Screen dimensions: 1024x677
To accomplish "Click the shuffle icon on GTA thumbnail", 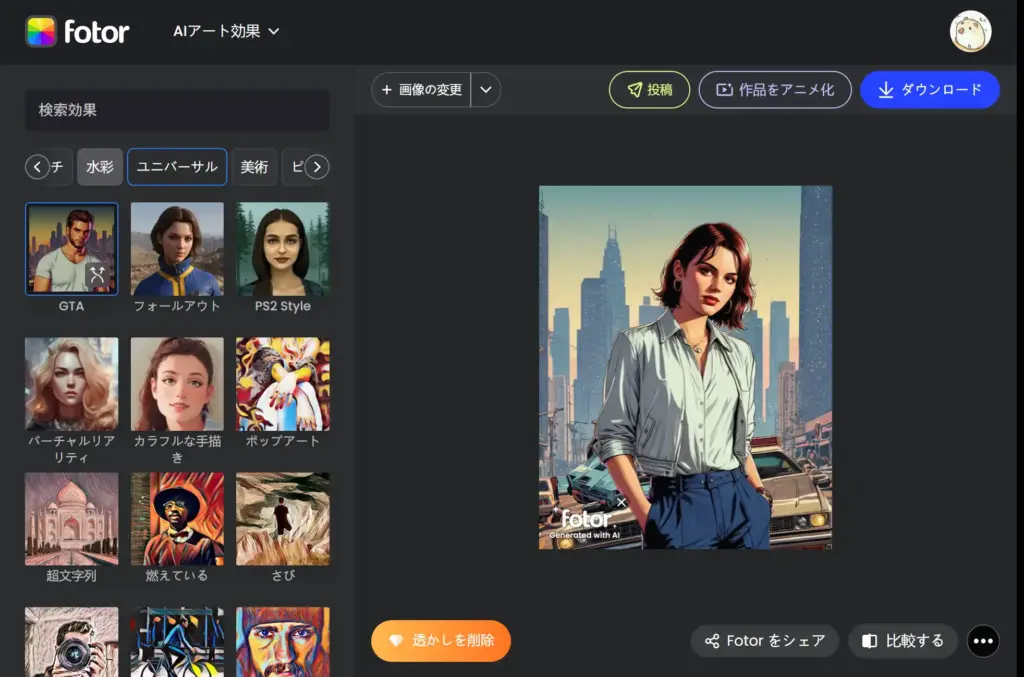I will pos(97,274).
